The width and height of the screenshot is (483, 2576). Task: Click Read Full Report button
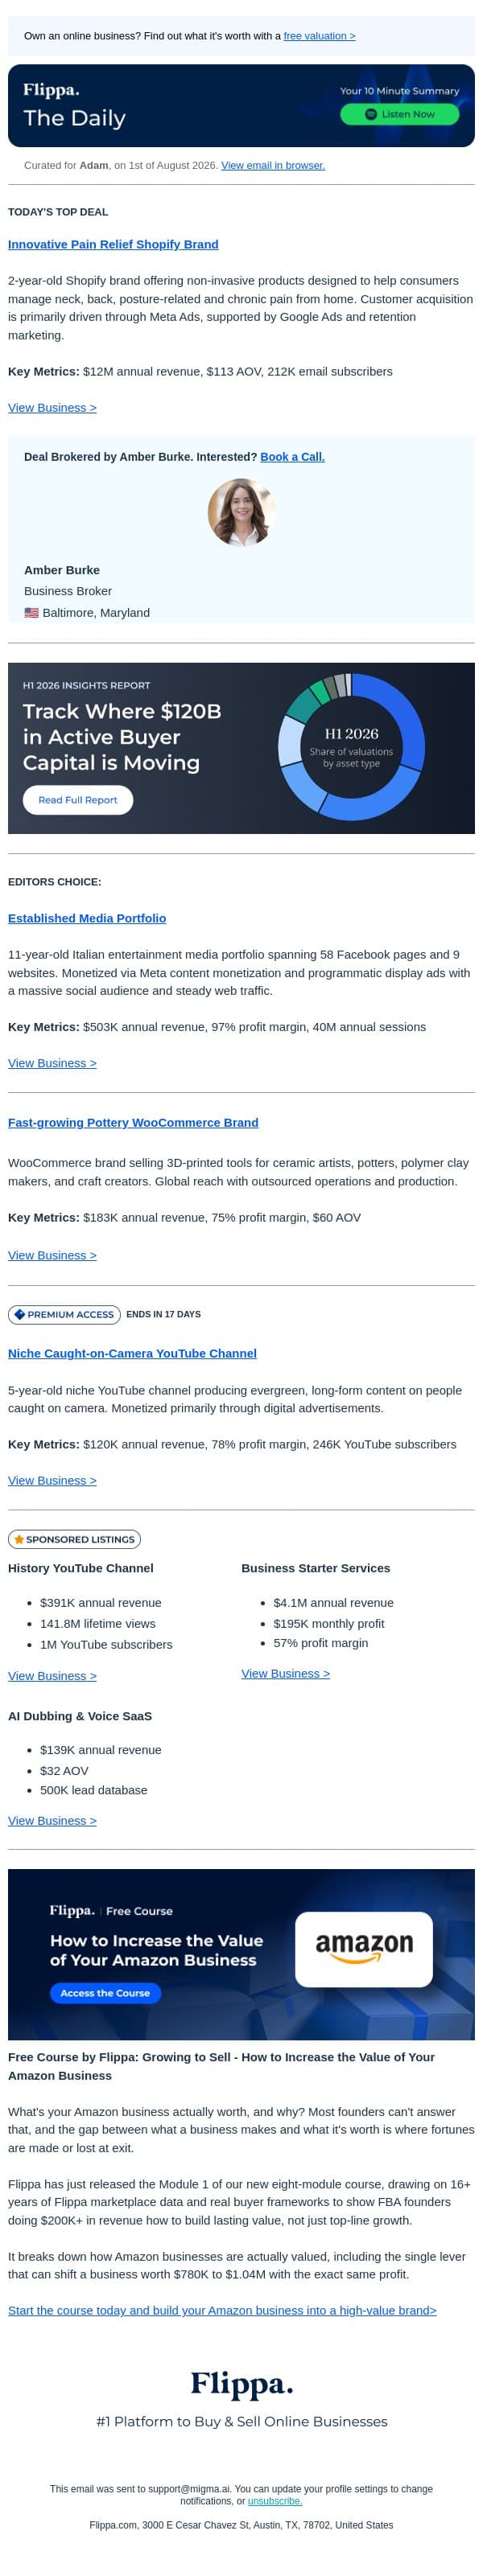coord(78,800)
